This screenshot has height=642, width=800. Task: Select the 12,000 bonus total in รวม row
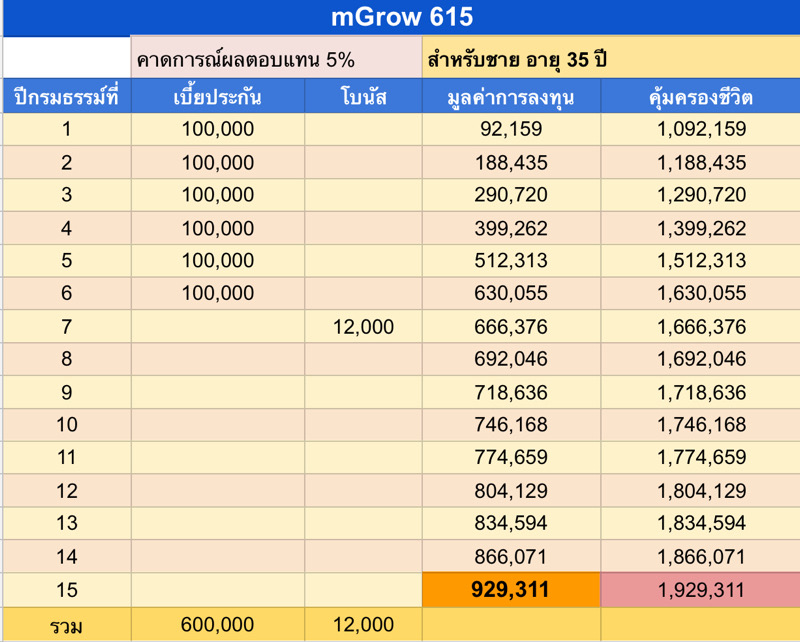363,625
